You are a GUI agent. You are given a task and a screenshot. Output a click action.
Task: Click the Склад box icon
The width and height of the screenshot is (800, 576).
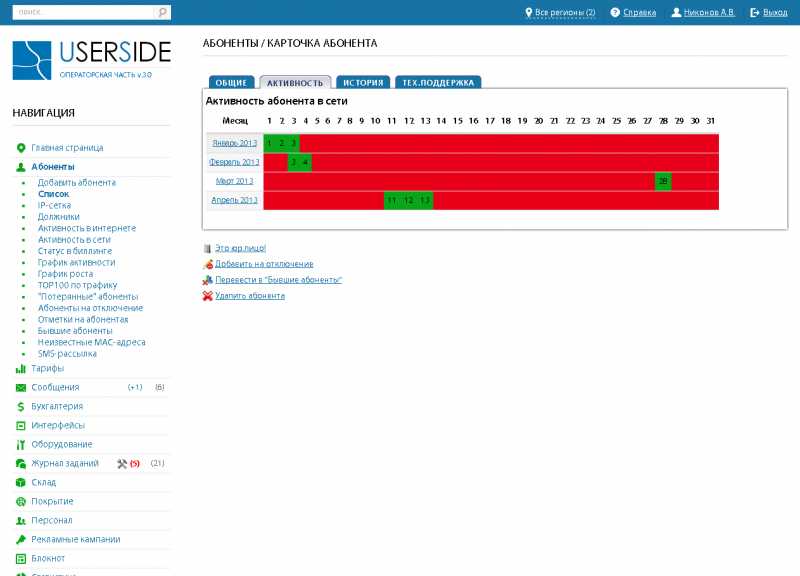pos(21,483)
